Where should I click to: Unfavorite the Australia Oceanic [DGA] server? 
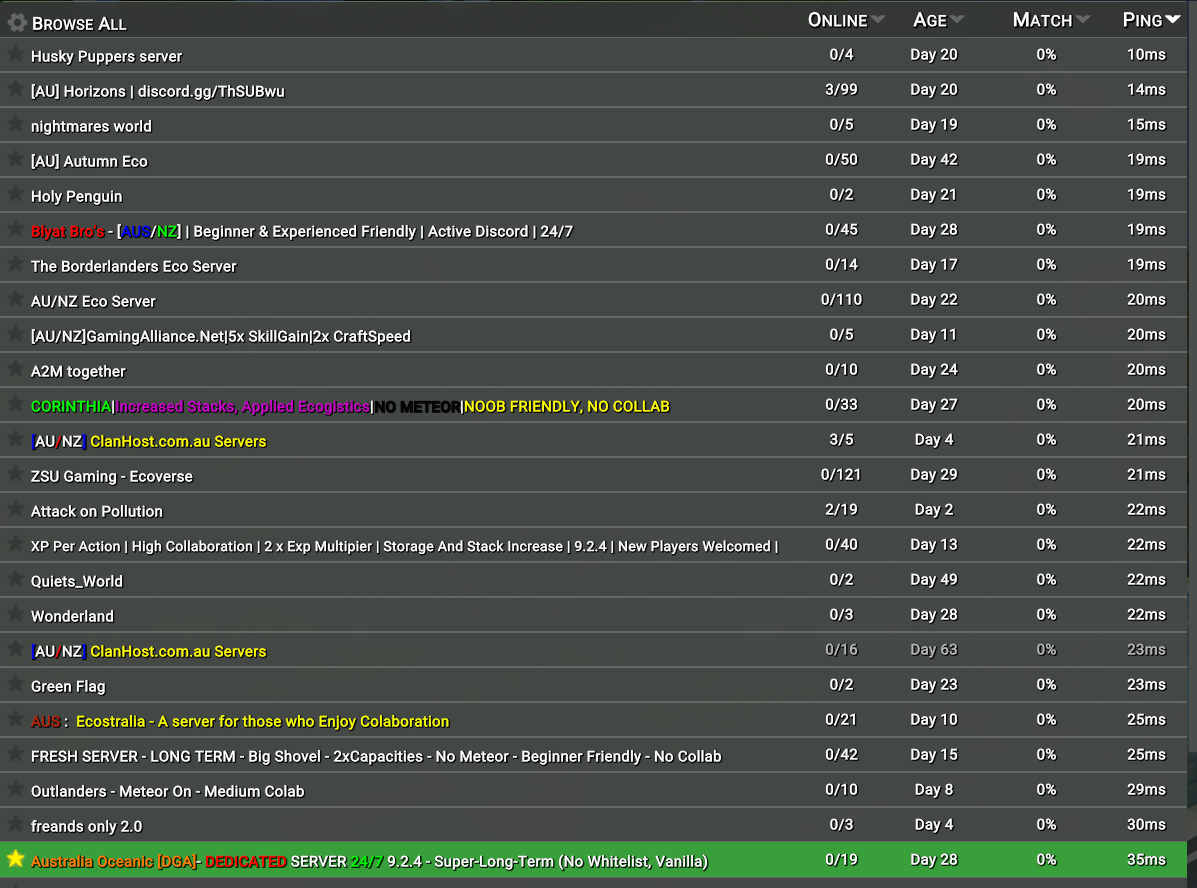click(14, 860)
